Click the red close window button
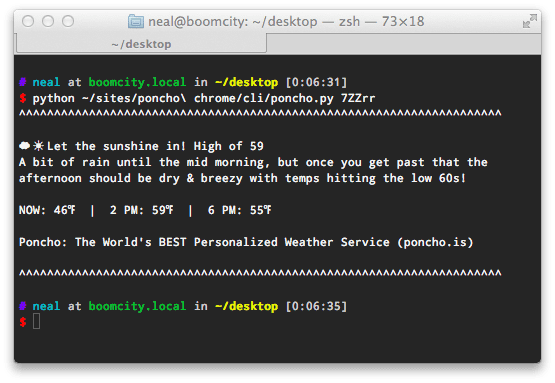This screenshot has width=555, height=383. coord(28,21)
